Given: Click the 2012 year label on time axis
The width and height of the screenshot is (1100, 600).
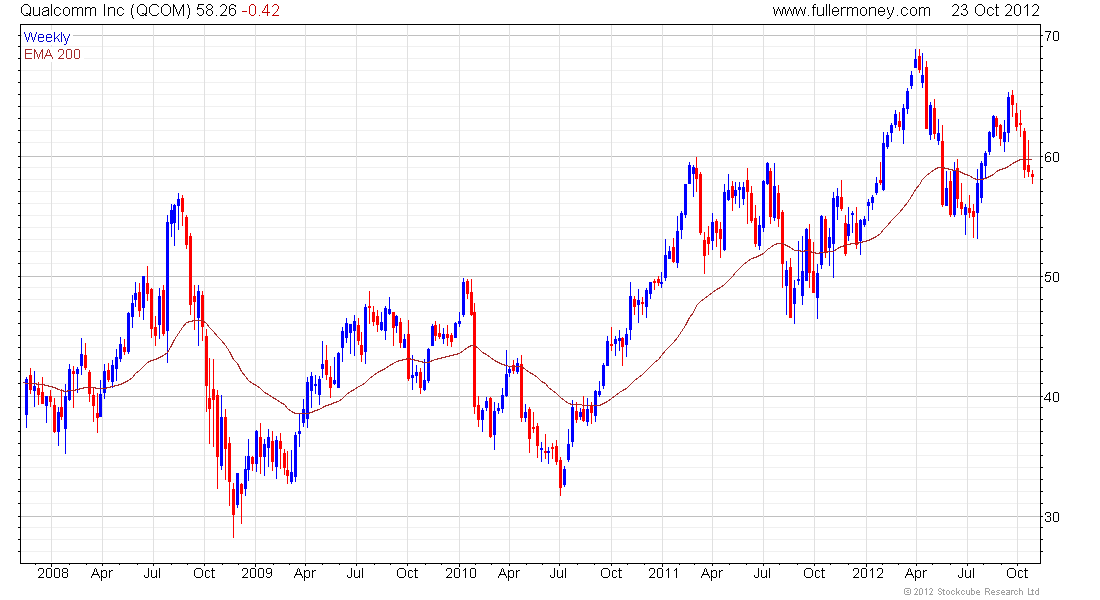Looking at the screenshot, I should 868,573.
